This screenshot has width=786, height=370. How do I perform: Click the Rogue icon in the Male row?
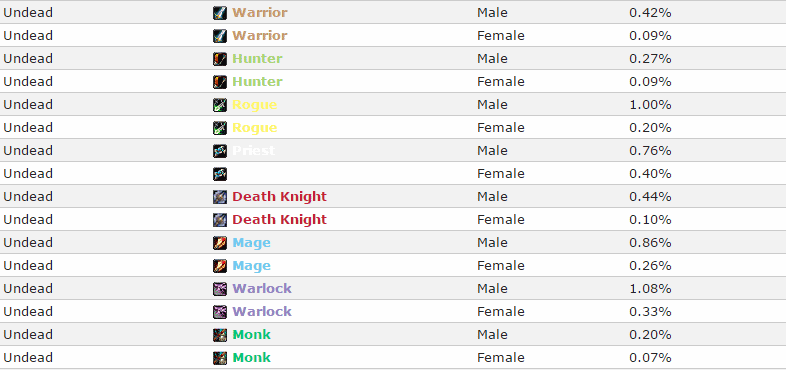click(x=220, y=105)
